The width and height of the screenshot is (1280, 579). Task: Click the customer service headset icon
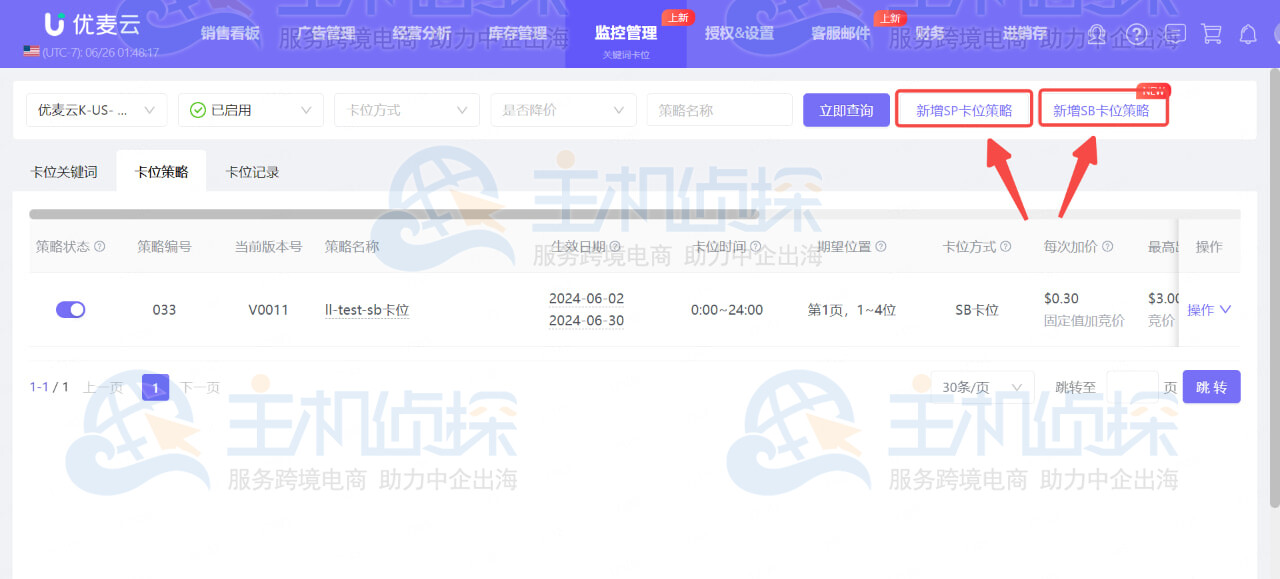pos(1098,34)
